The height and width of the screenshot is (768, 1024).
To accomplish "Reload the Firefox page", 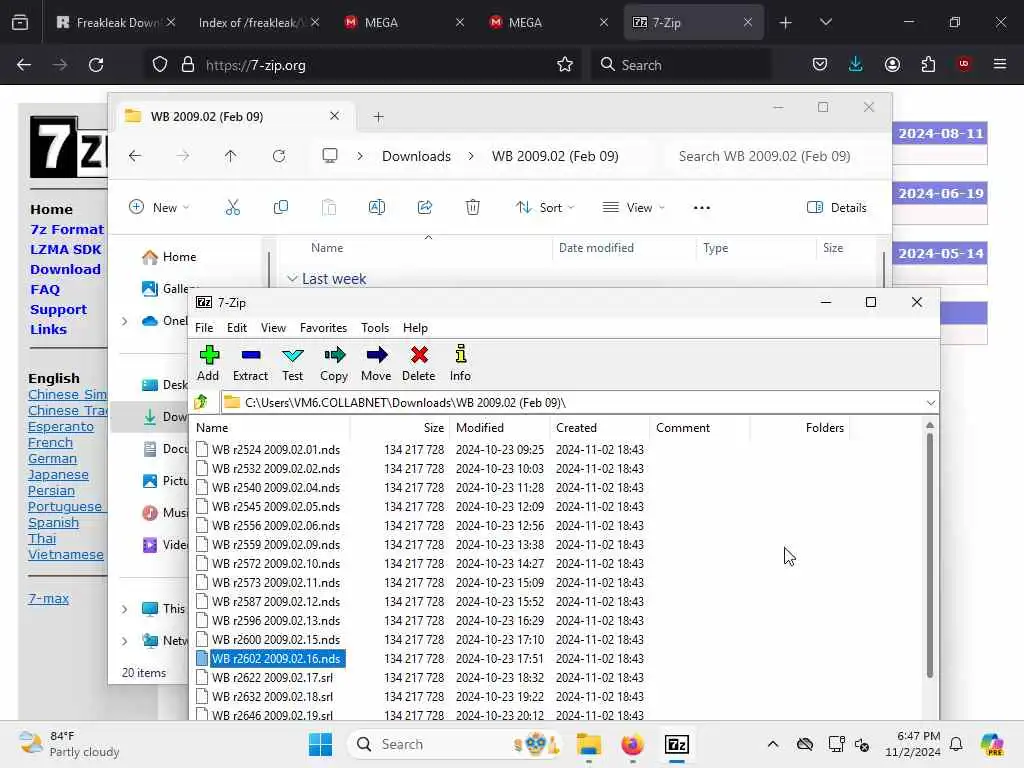I will point(96,65).
